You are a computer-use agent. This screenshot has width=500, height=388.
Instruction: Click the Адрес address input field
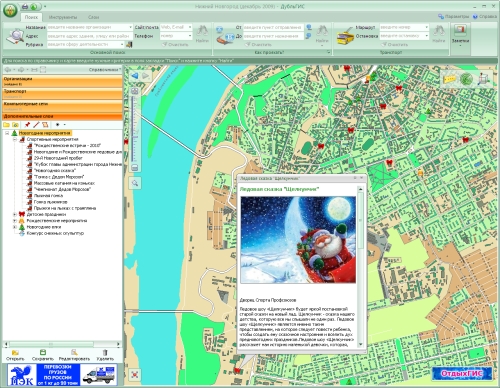tap(89, 36)
